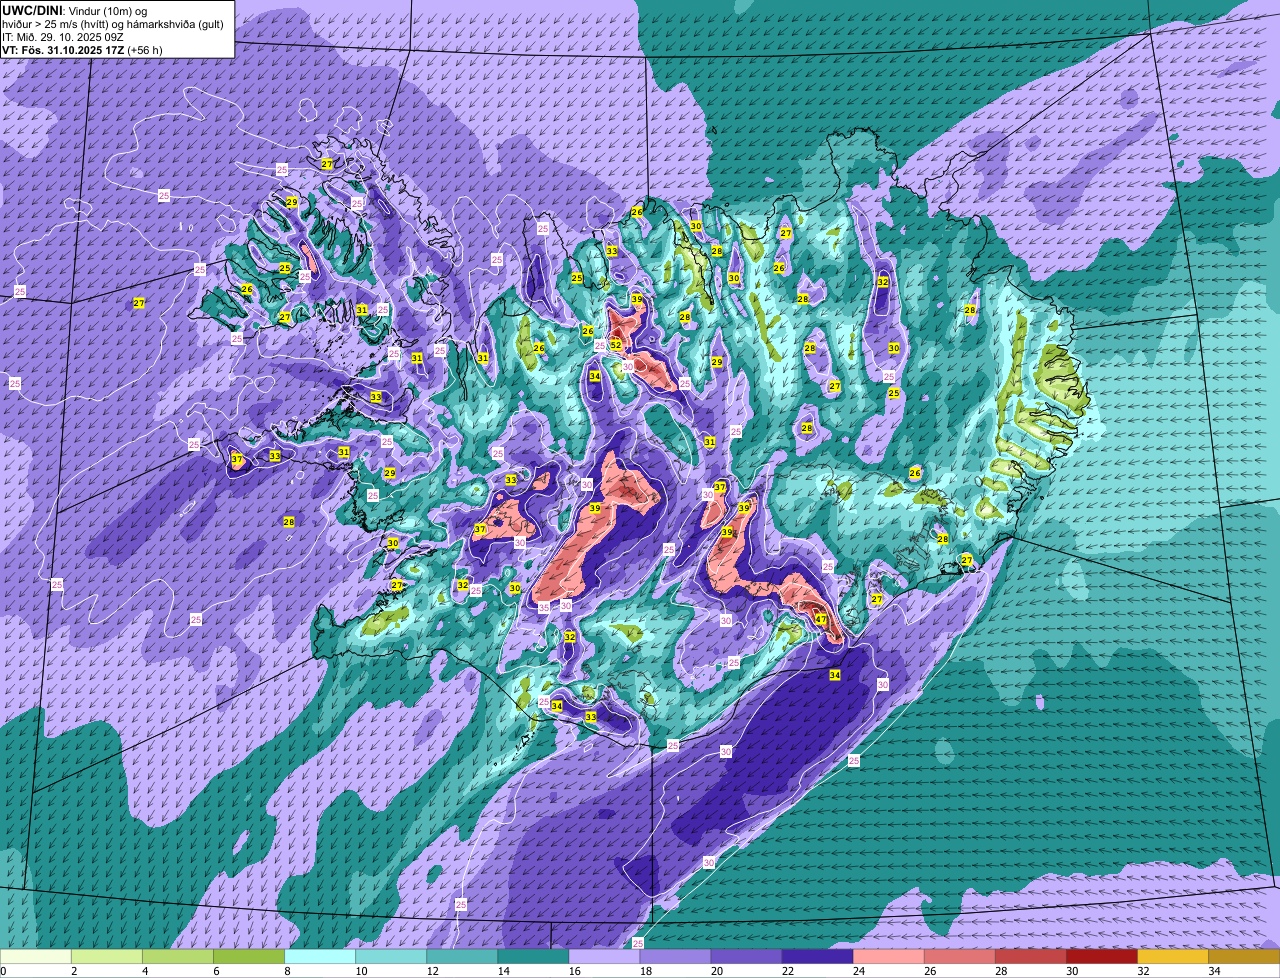
Task: Click the yellow '47' maximum gust label
Action: coord(820,620)
